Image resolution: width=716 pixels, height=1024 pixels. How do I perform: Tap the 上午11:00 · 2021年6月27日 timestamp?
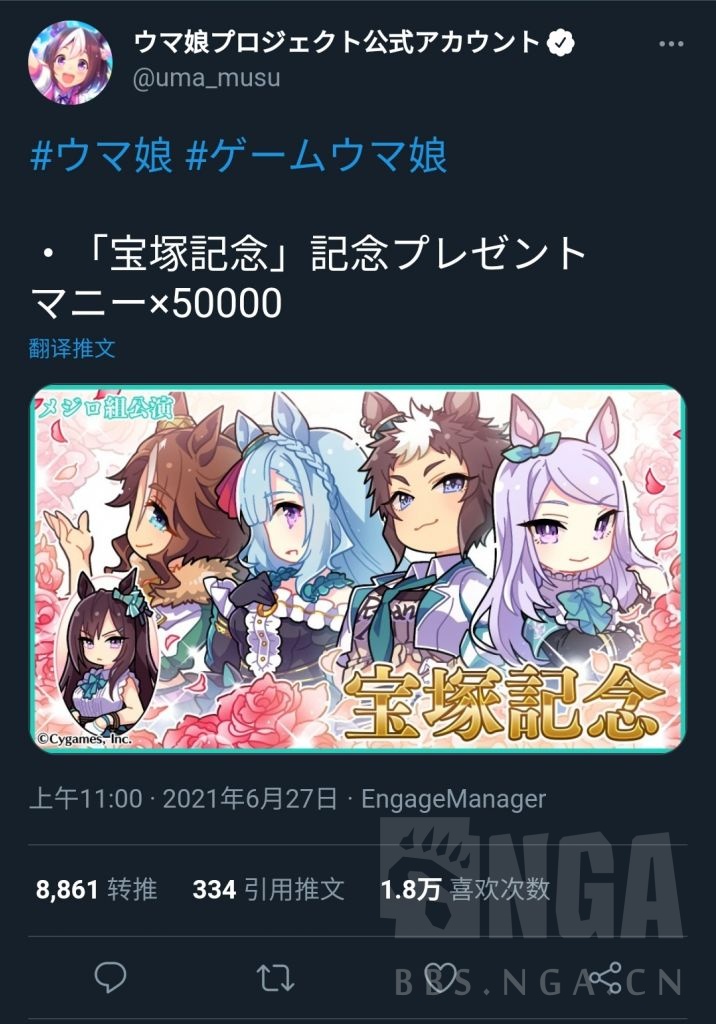[184, 799]
